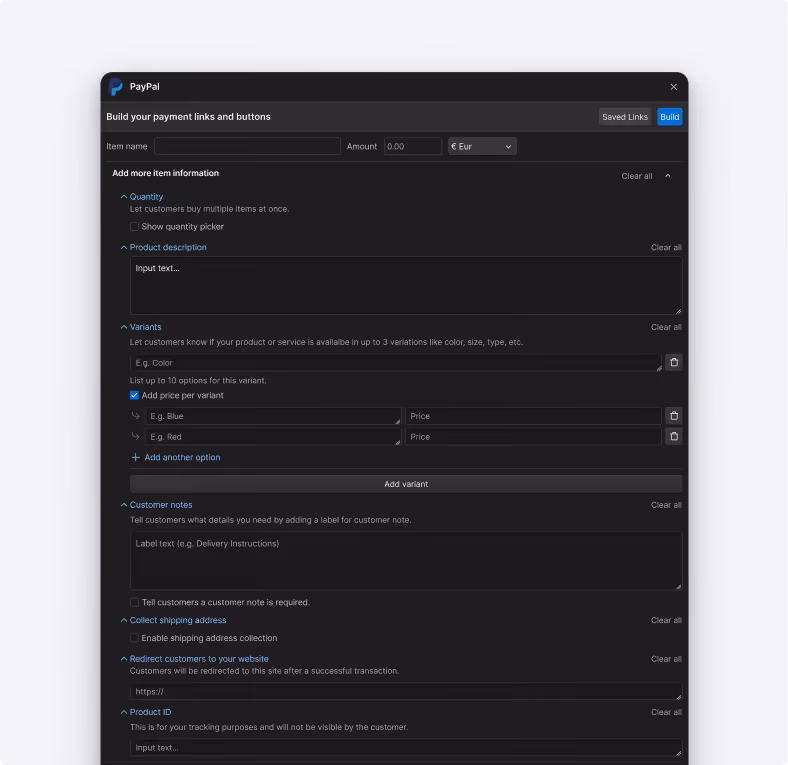Clear all item information at top

(x=637, y=176)
